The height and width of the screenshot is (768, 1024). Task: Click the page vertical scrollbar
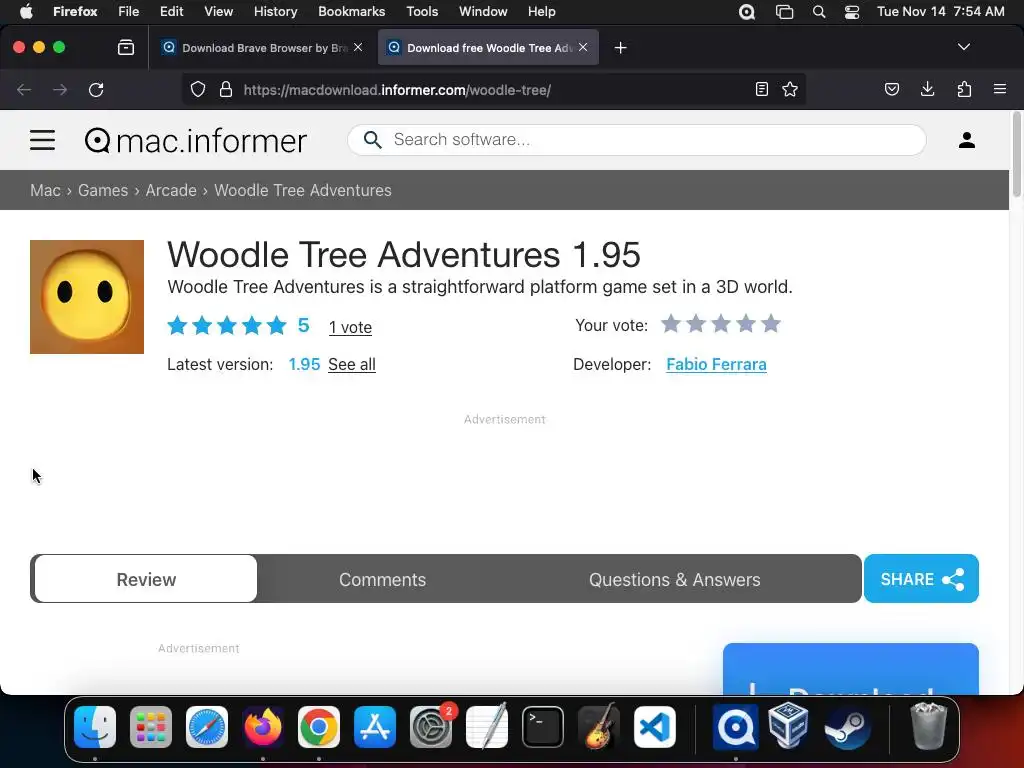tap(1016, 155)
